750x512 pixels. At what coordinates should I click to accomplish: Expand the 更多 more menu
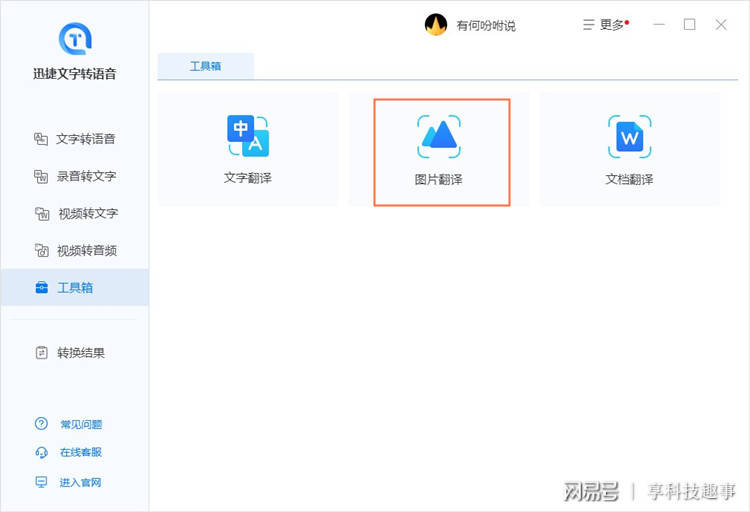point(606,24)
